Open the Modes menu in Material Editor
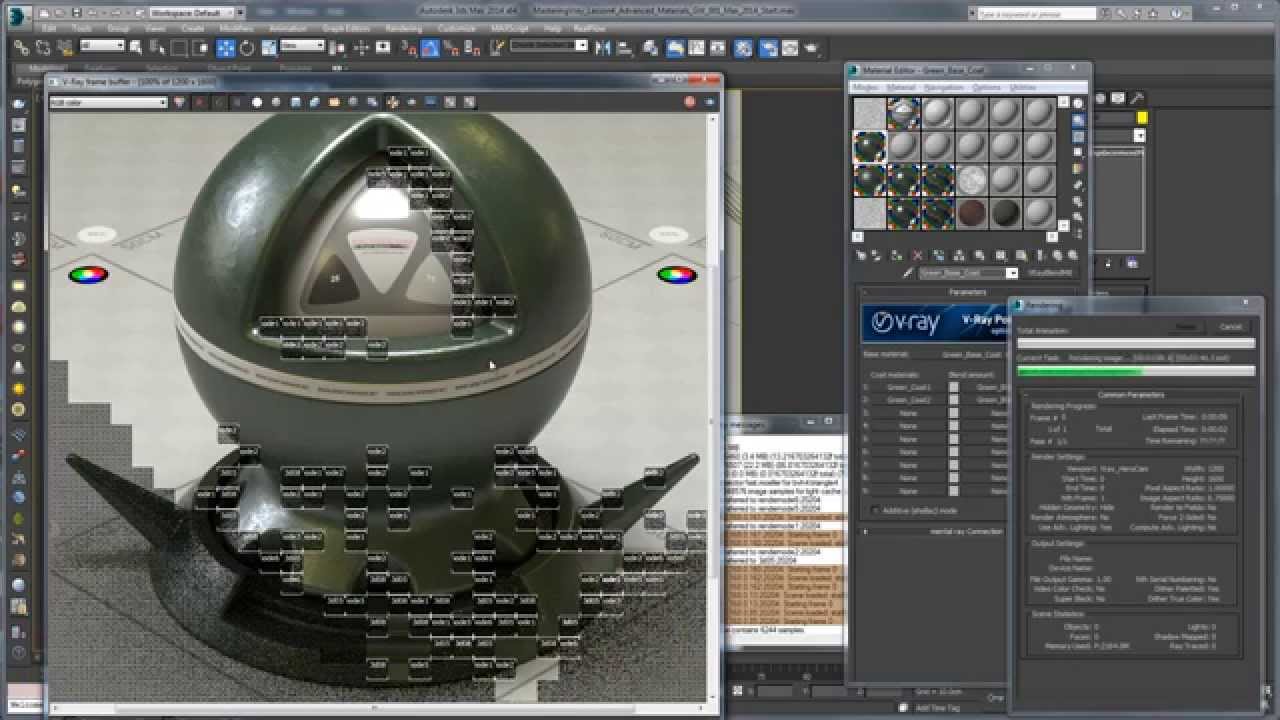The image size is (1280, 720). (x=862, y=88)
